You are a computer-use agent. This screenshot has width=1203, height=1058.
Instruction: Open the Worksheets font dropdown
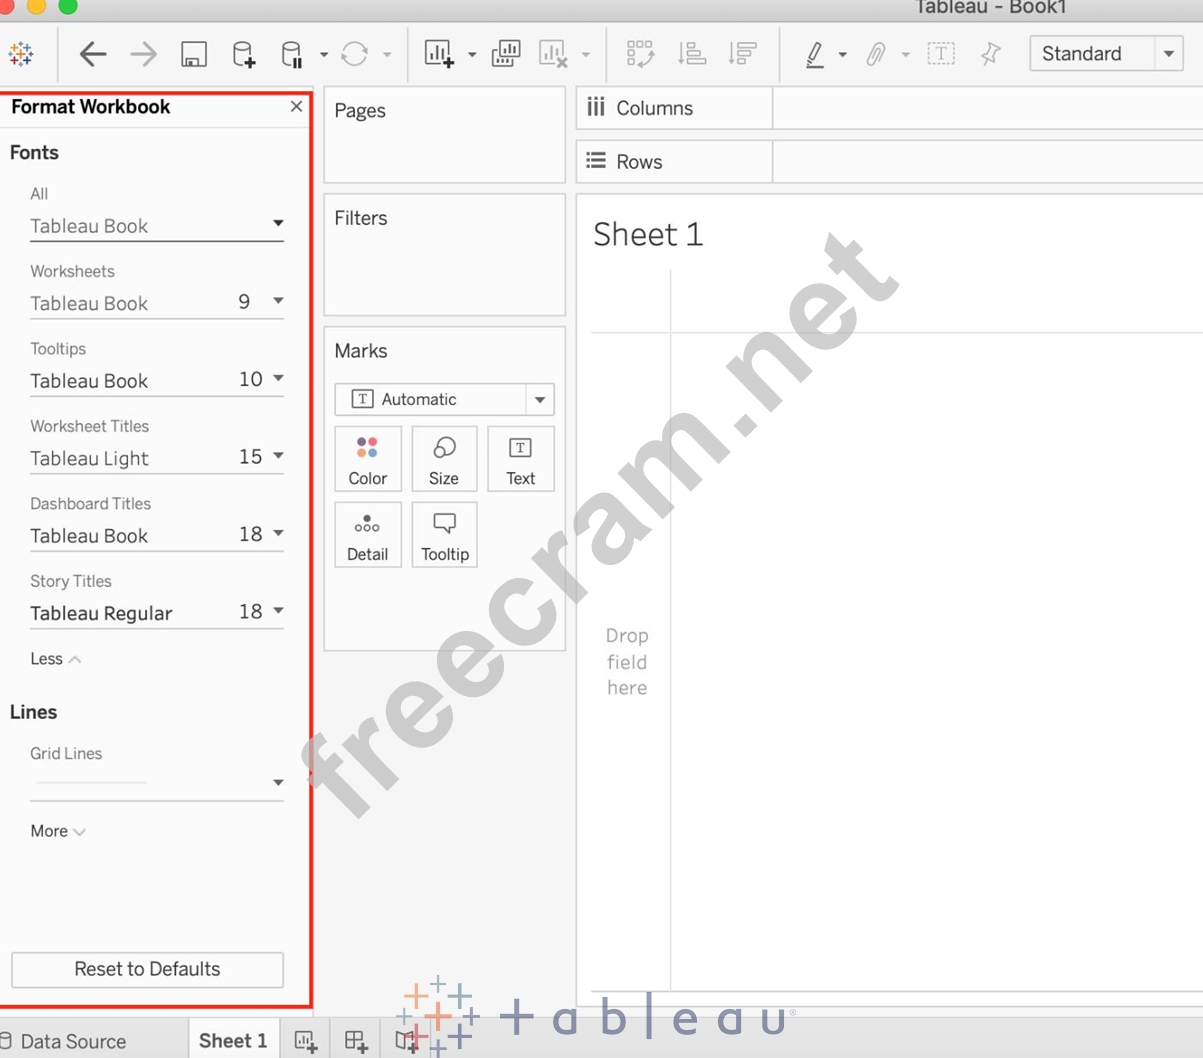click(x=157, y=303)
